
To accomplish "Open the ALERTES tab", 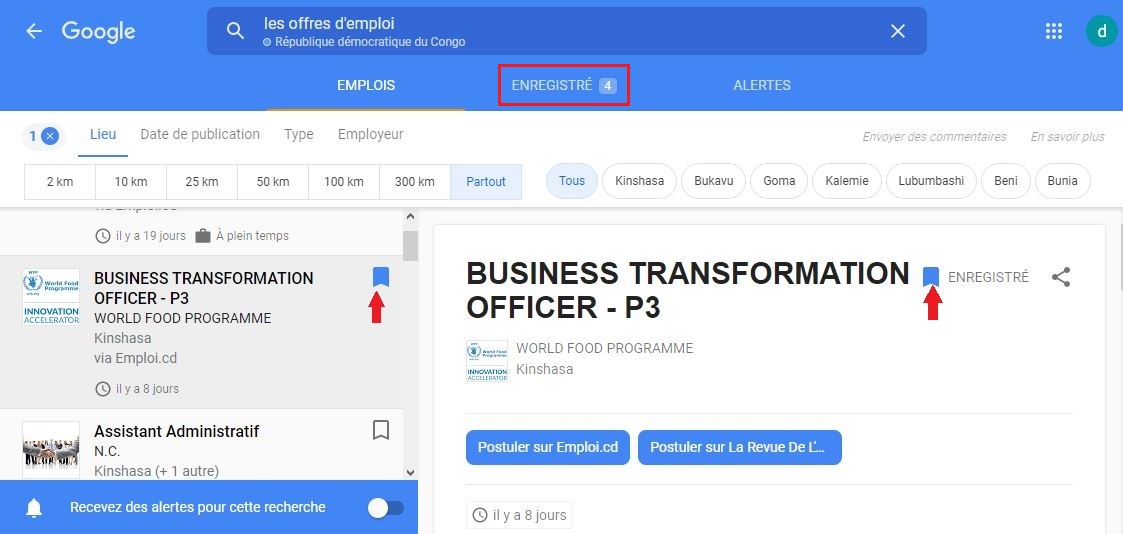I will point(762,85).
